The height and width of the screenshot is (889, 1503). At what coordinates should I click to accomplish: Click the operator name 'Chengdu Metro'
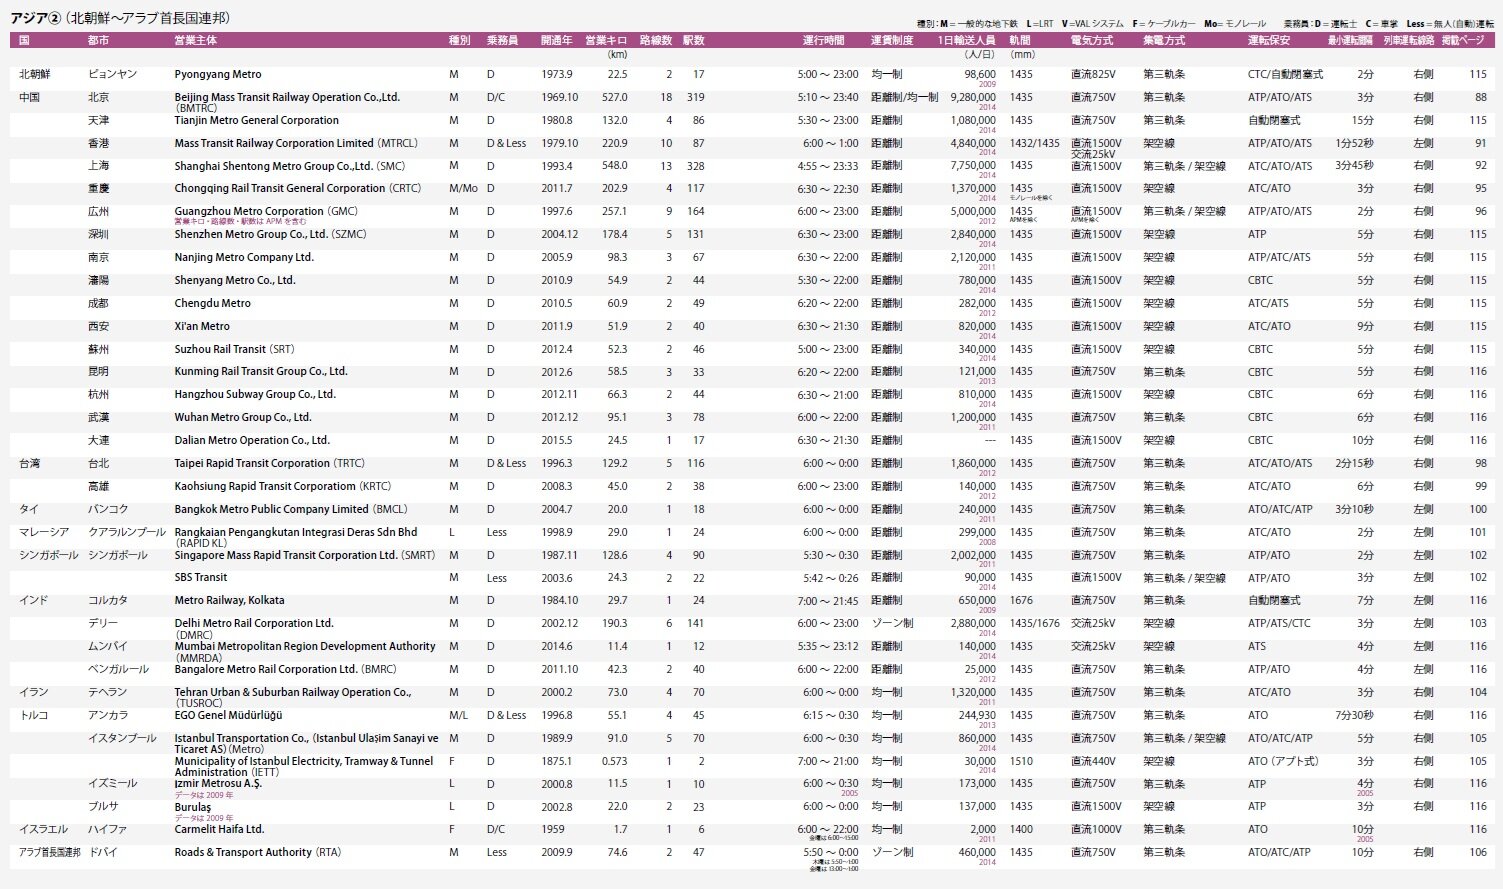point(213,304)
